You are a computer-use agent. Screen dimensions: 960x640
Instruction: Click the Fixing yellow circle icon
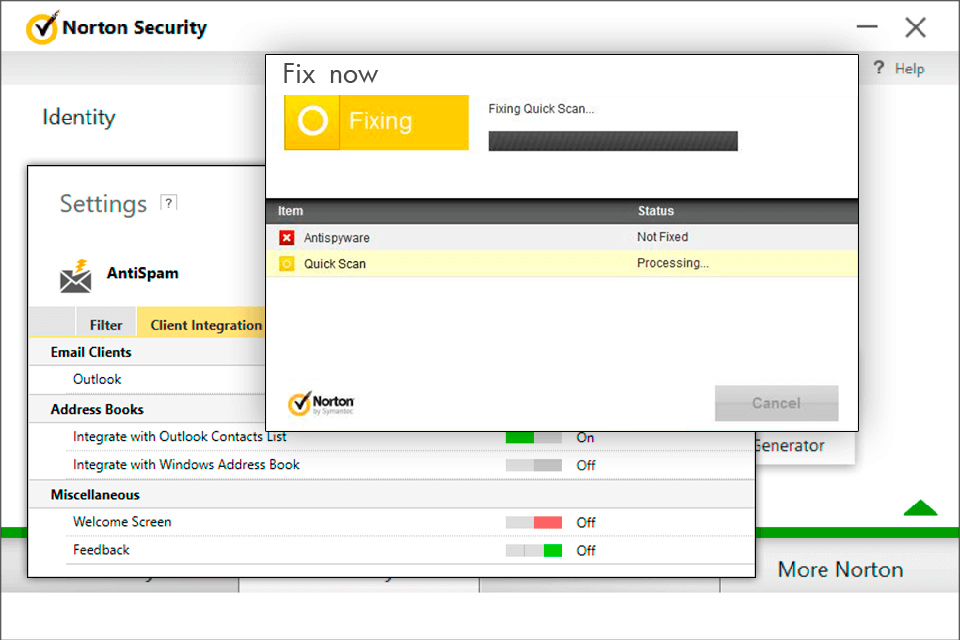click(x=313, y=122)
